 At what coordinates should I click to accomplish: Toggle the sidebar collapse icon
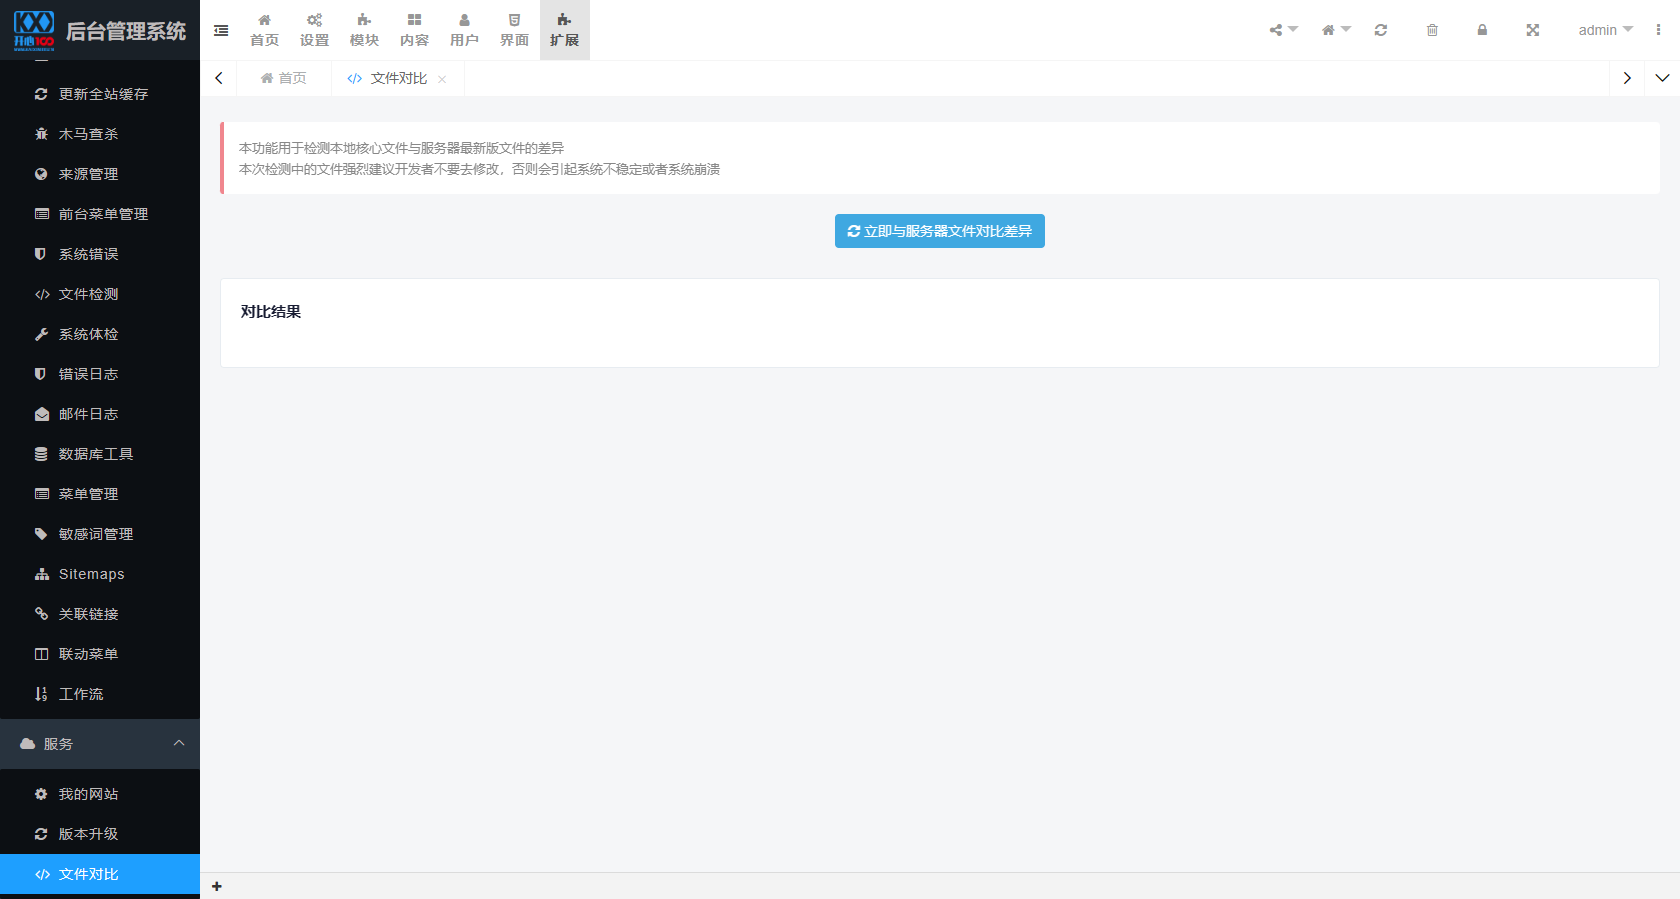(221, 30)
